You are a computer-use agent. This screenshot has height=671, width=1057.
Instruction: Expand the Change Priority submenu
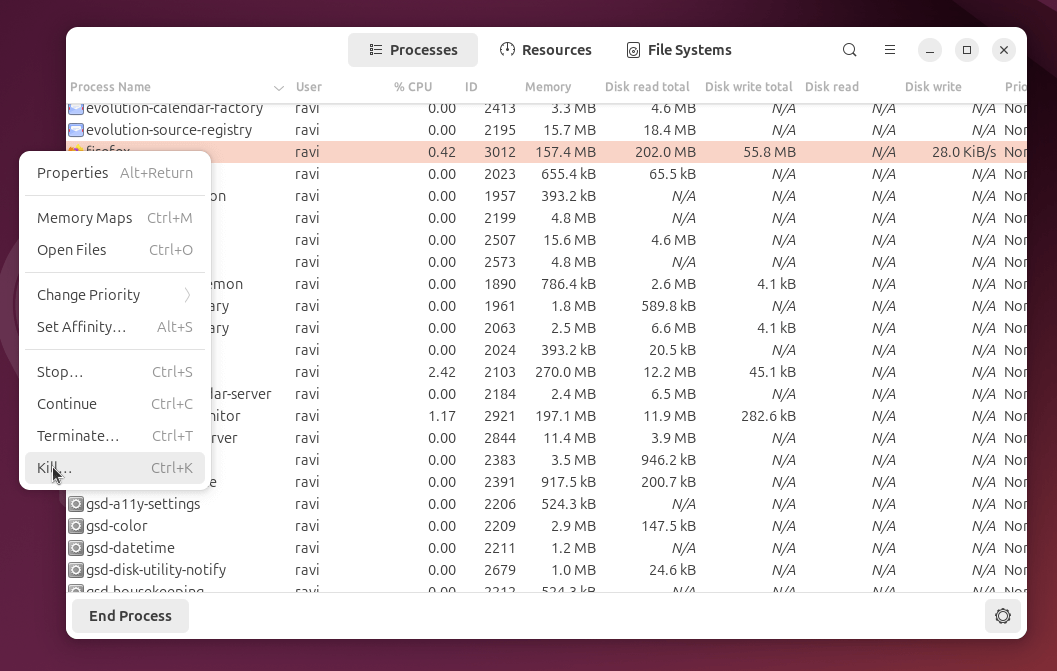click(x=114, y=295)
